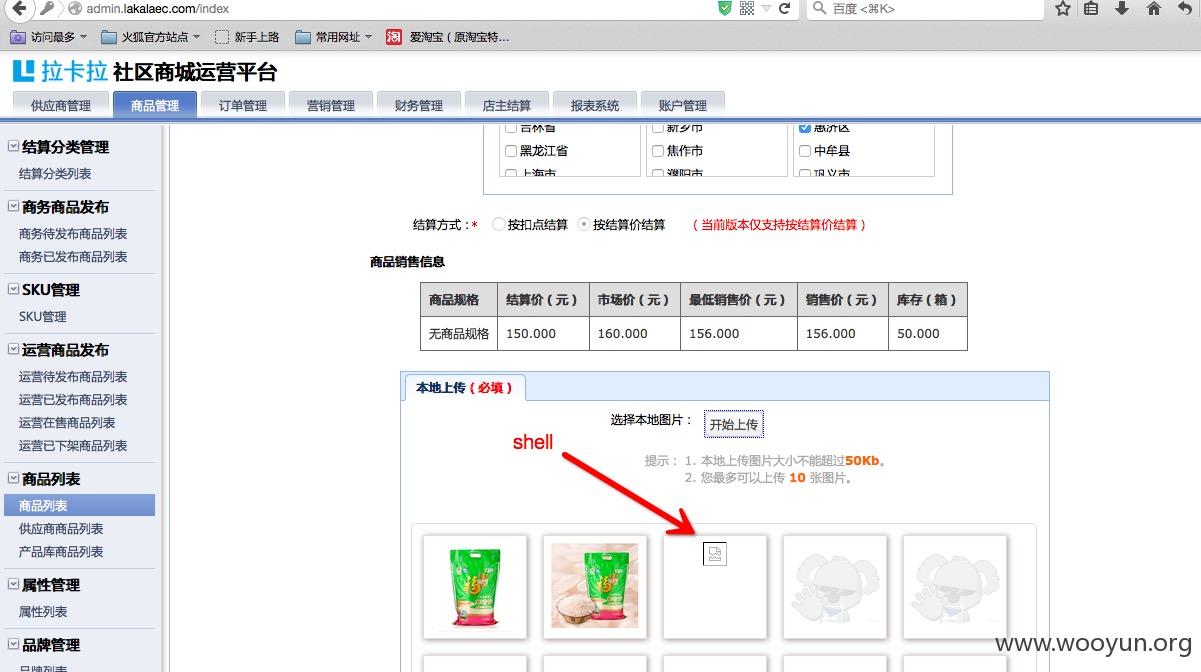Open the 访问最多 bookmark folder
This screenshot has width=1201, height=672.
tap(48, 37)
